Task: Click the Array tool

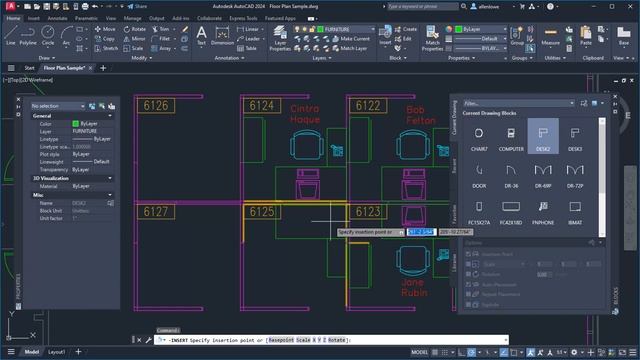Action: (161, 48)
